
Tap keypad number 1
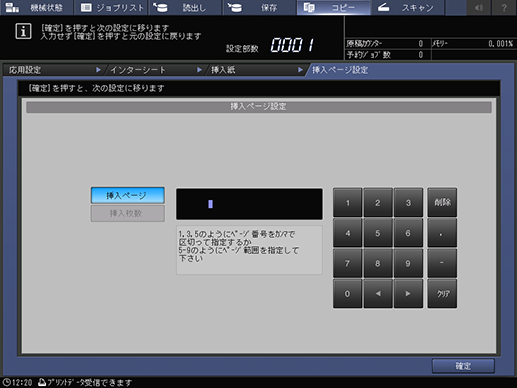pos(347,203)
